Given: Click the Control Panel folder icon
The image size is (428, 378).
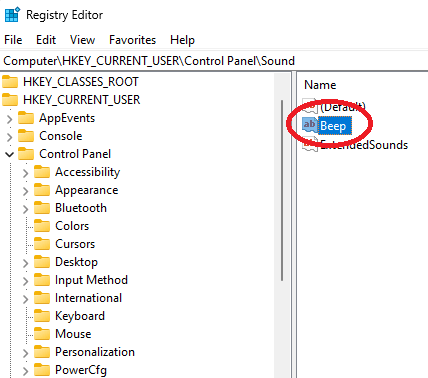Looking at the screenshot, I should click(26, 154).
